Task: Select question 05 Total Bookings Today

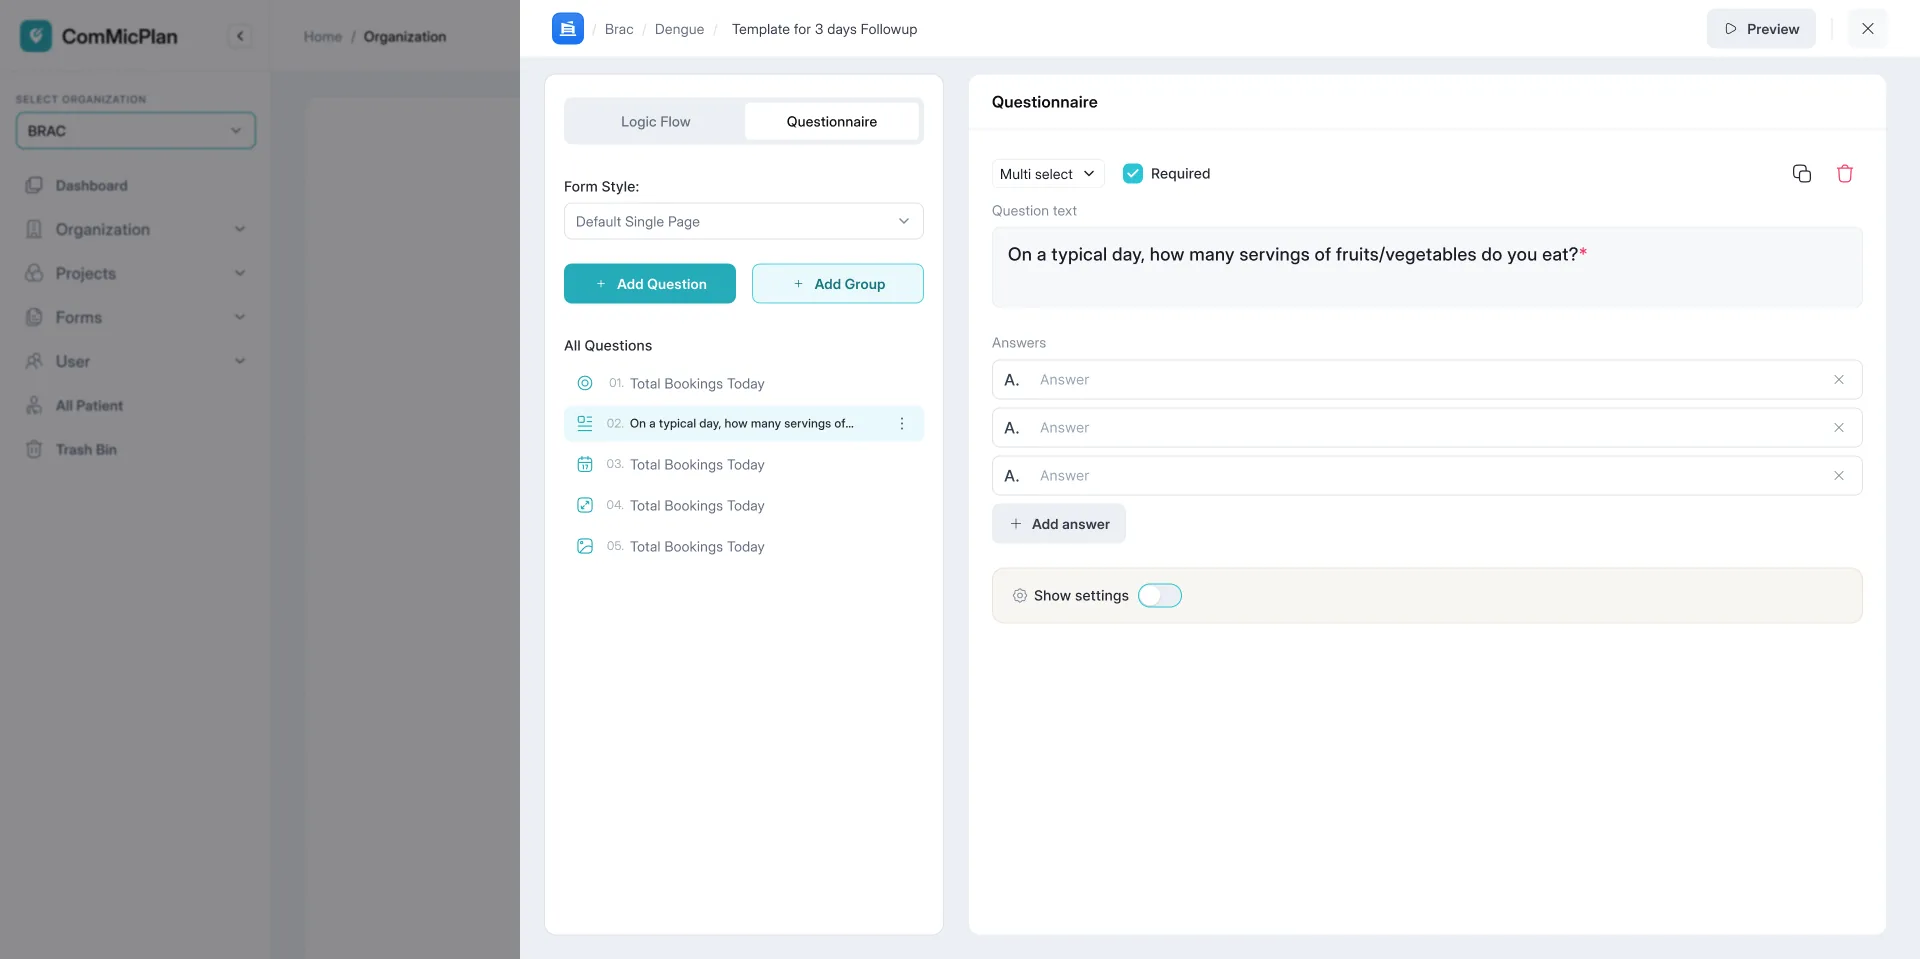Action: pos(744,546)
